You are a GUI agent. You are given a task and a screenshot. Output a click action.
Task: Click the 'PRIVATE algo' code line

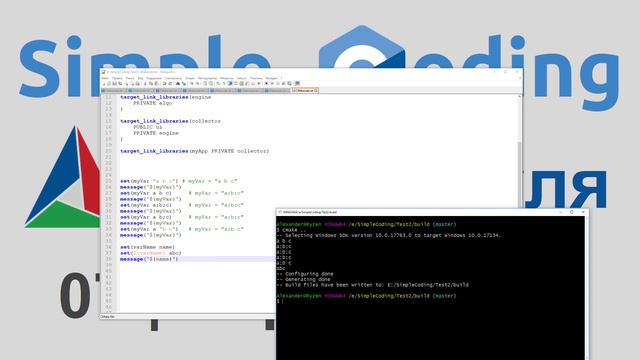[x=153, y=103]
